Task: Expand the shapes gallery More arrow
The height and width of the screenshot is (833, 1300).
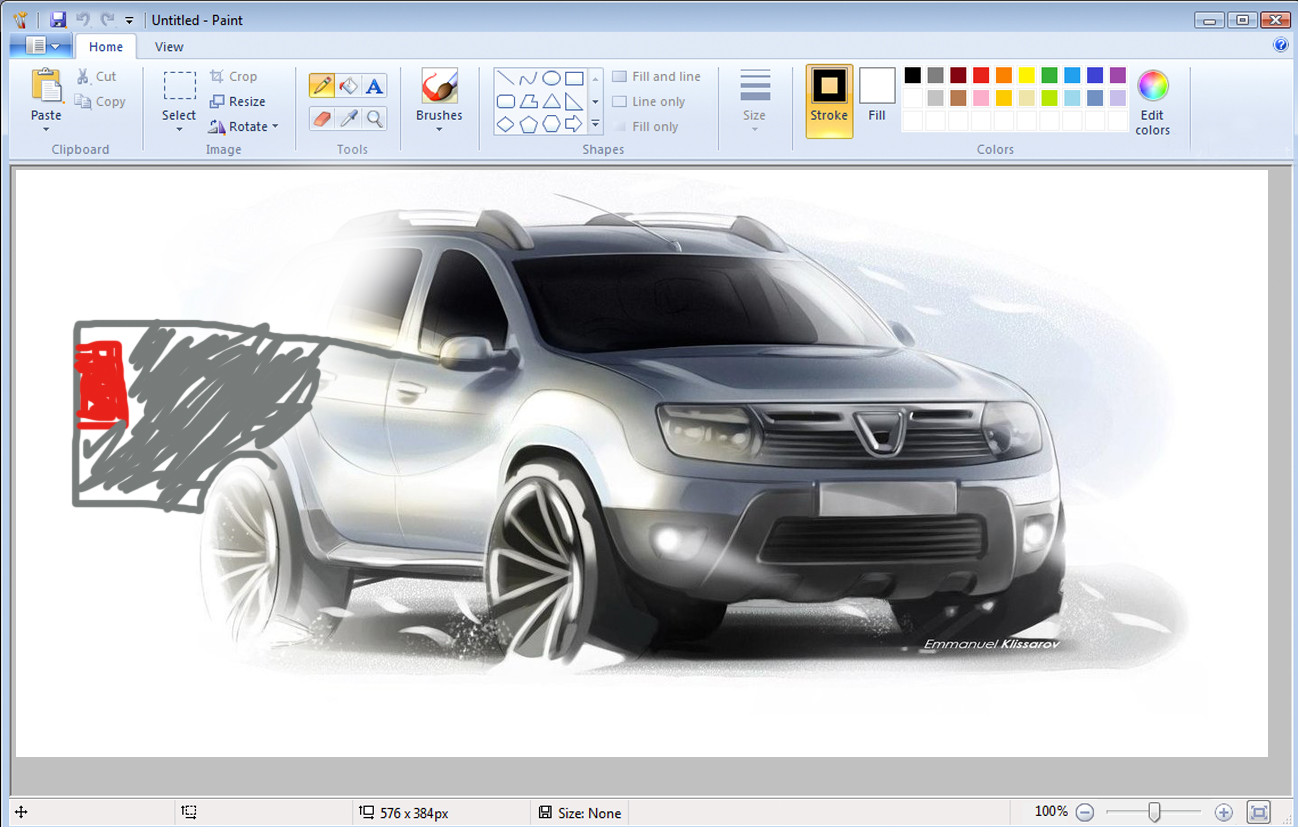Action: tap(596, 125)
